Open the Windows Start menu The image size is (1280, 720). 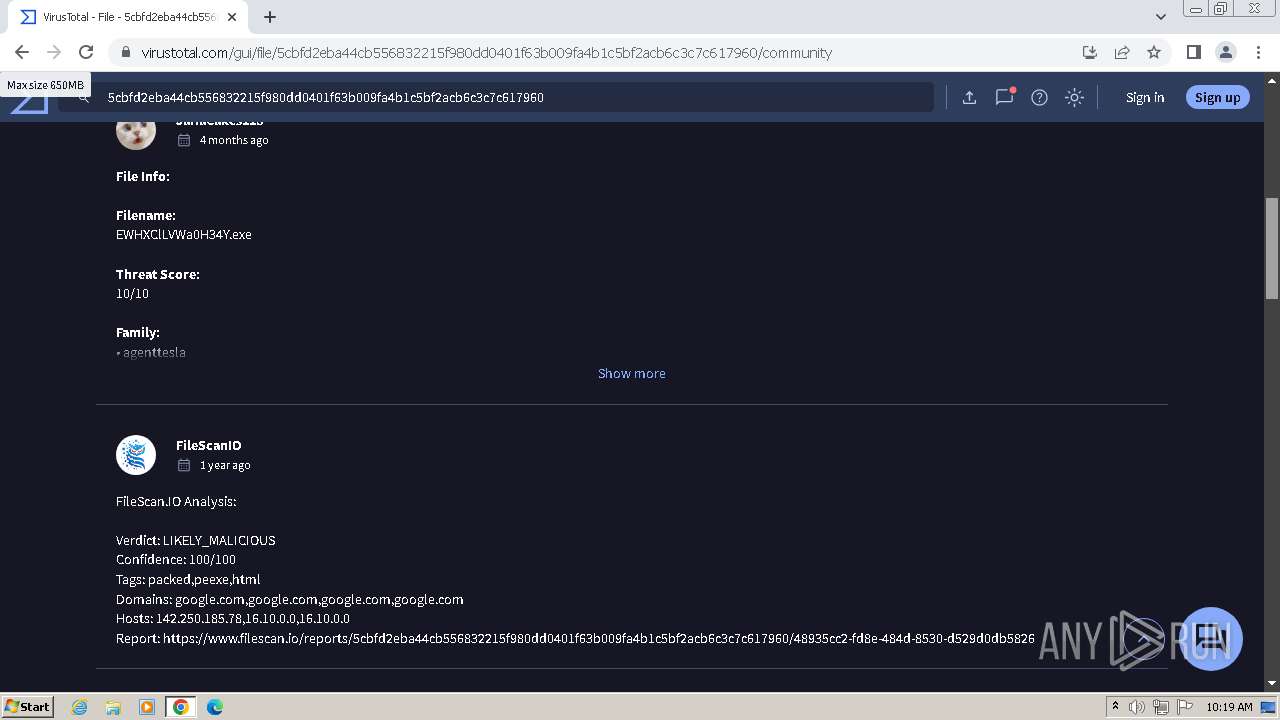point(27,706)
